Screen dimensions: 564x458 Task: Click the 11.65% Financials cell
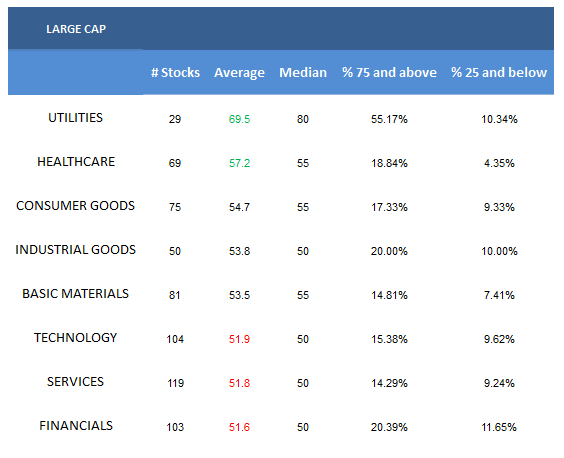499,427
